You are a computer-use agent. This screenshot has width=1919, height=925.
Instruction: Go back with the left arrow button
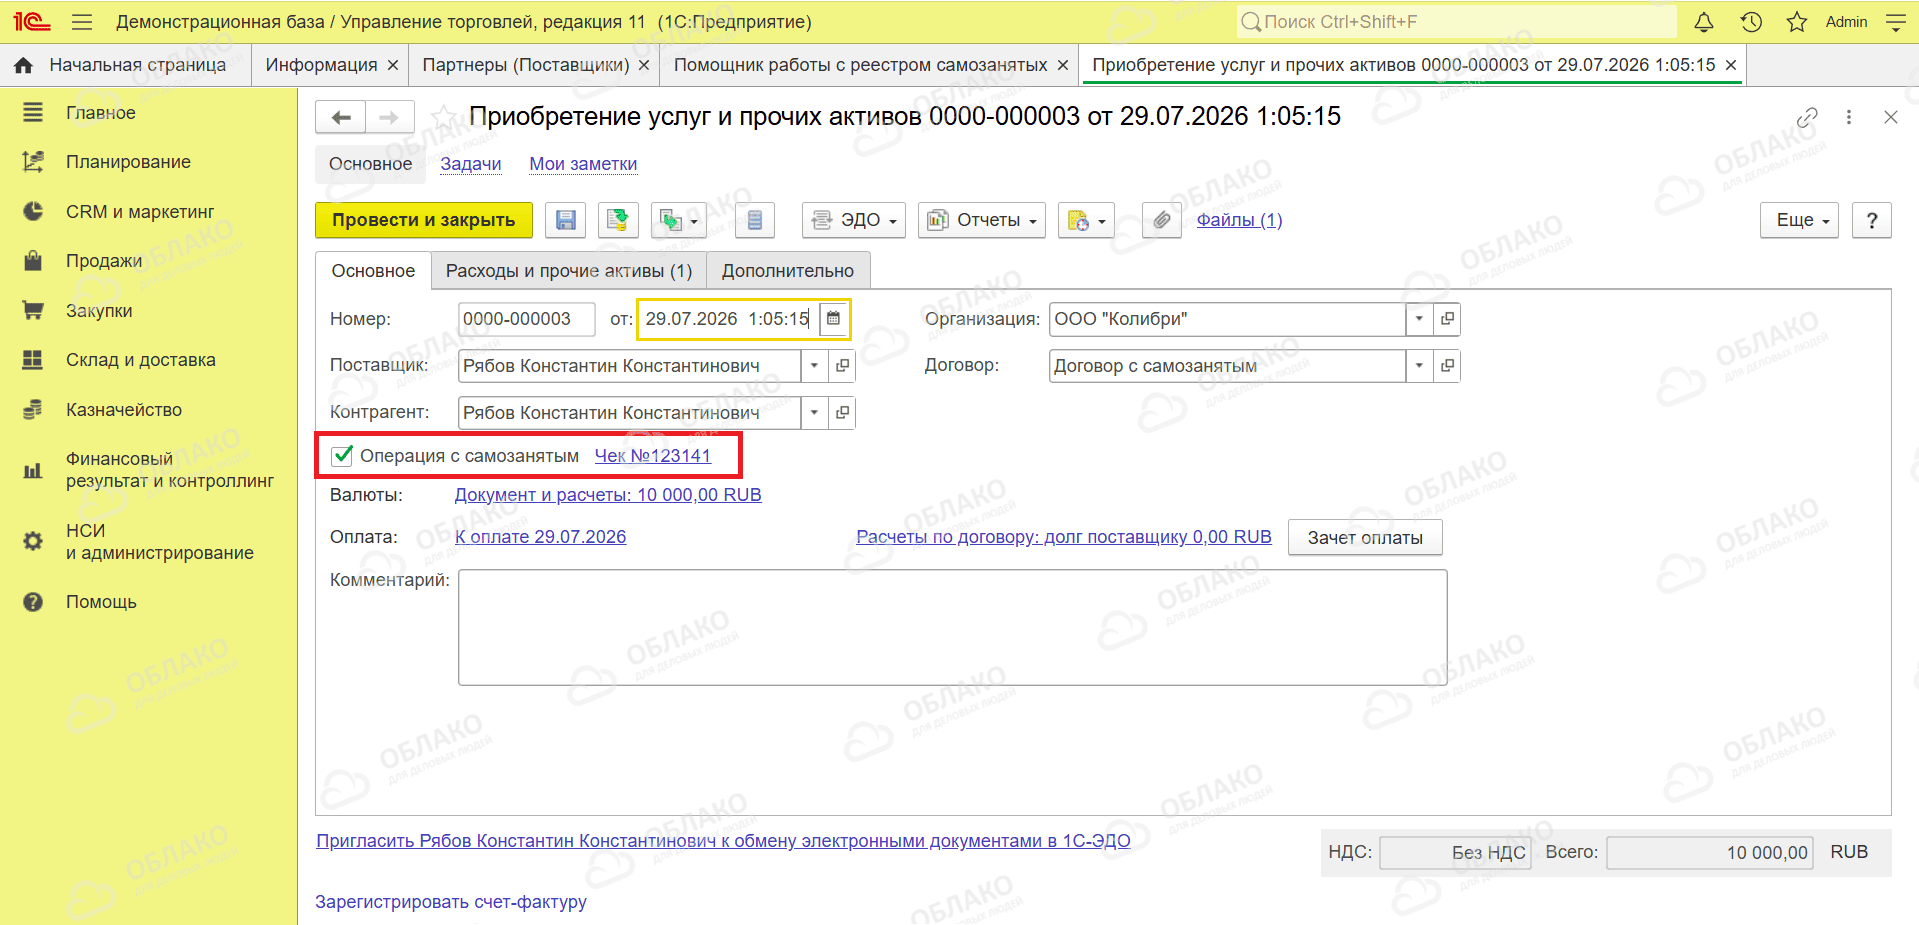[341, 118]
